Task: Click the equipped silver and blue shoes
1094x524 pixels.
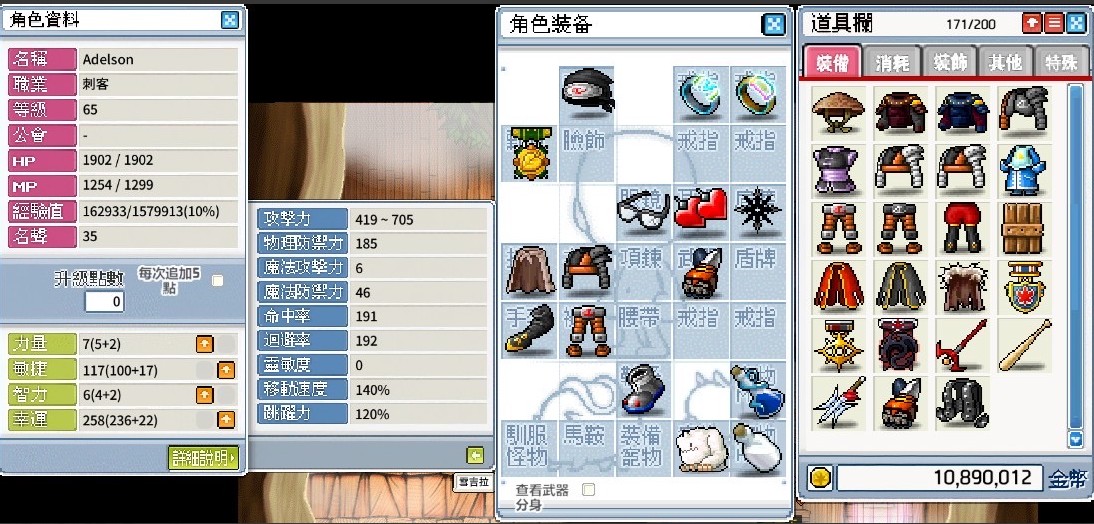Action: tap(643, 389)
